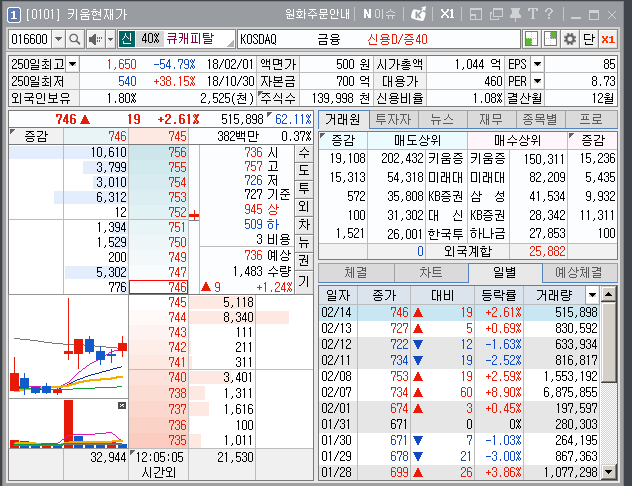Switch to the 프로 tab
The image size is (632, 486).
click(x=591, y=120)
